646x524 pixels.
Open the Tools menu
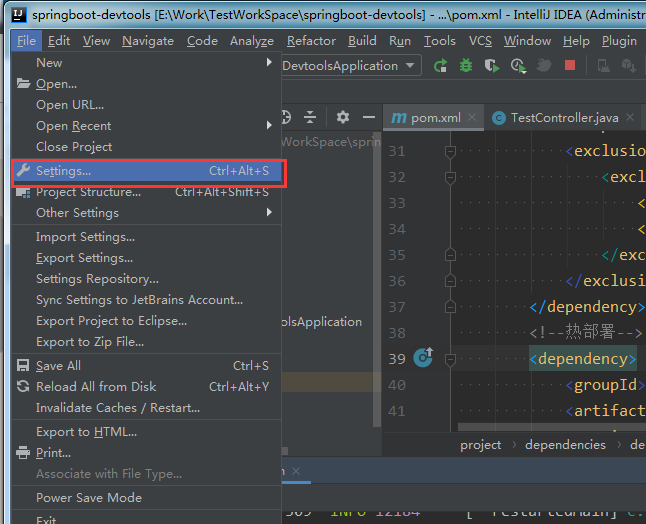(440, 41)
